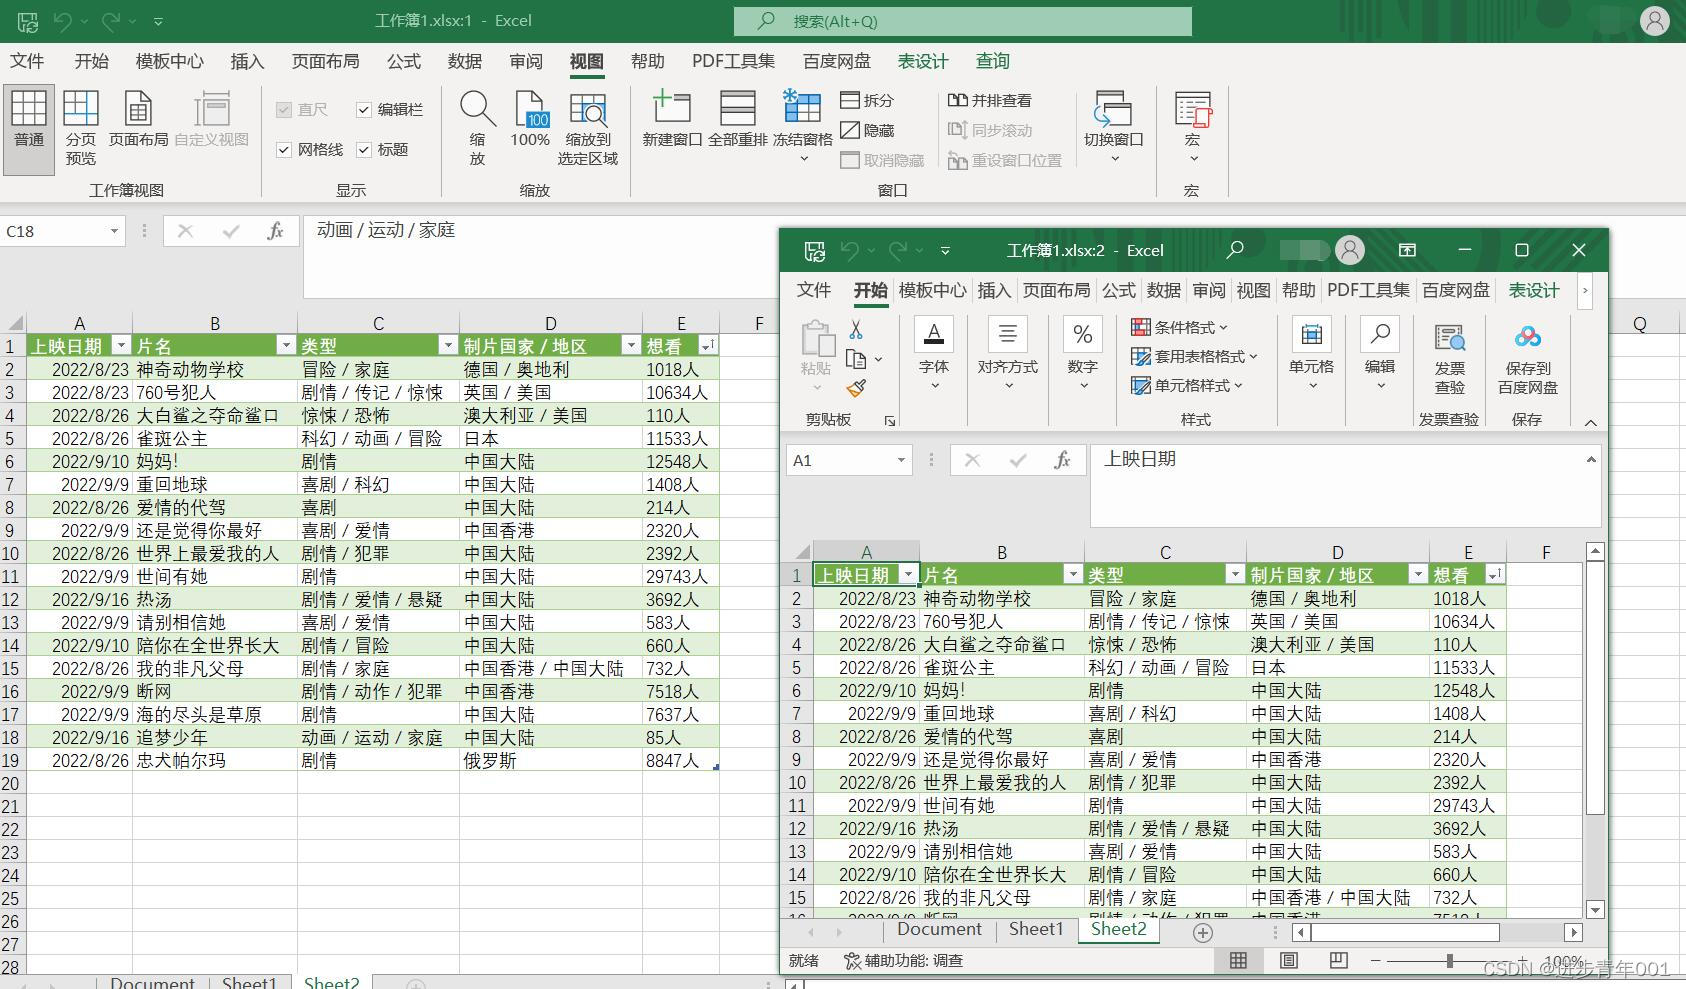This screenshot has height=989, width=1686.
Task: Adjust zoom slider in second window
Action: (1449, 960)
